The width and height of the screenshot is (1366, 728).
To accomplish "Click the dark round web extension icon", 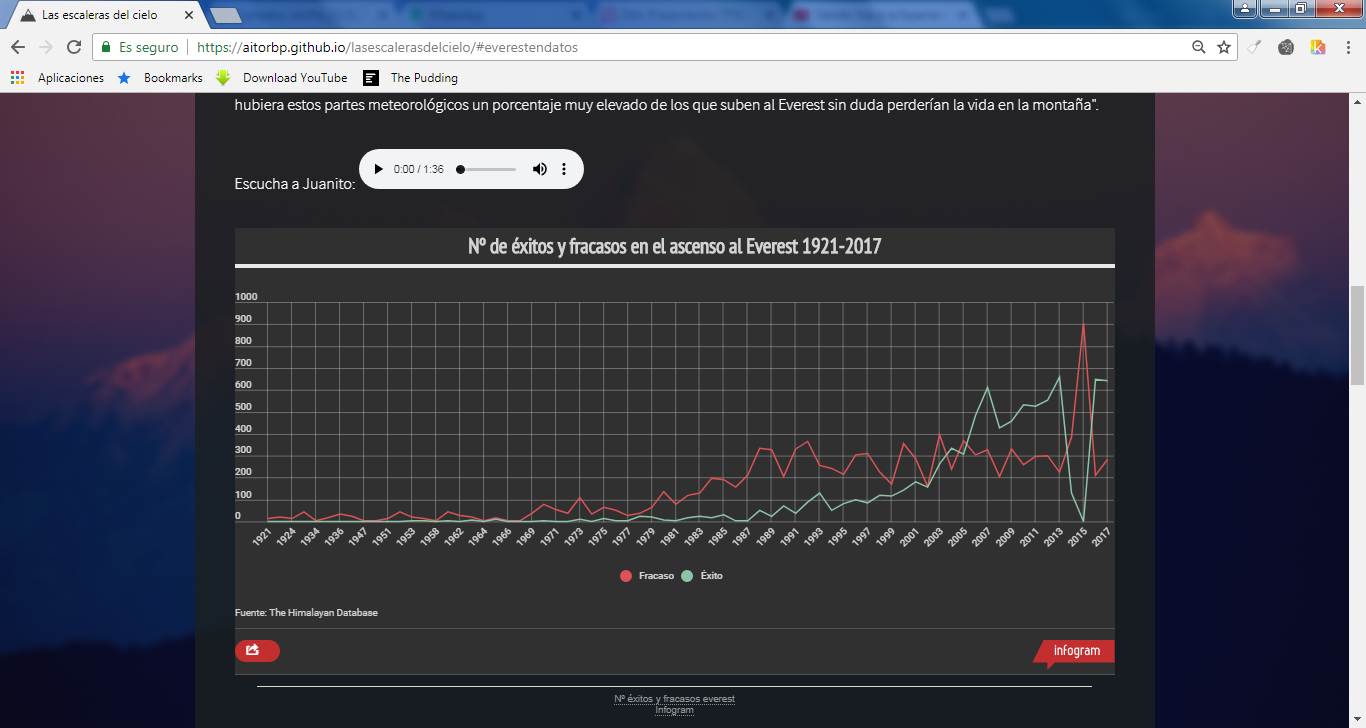I will point(1286,47).
